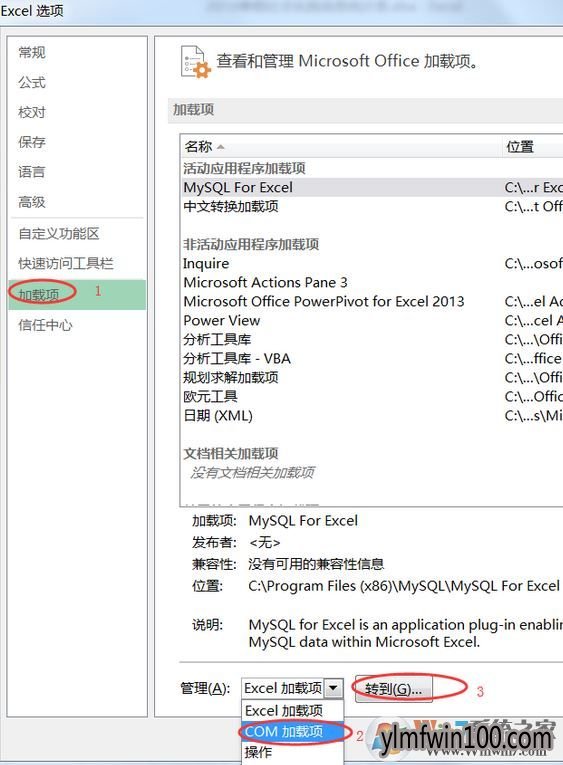The height and width of the screenshot is (765, 563).
Task: Switch to the 公式 options page
Action: [x=32, y=82]
